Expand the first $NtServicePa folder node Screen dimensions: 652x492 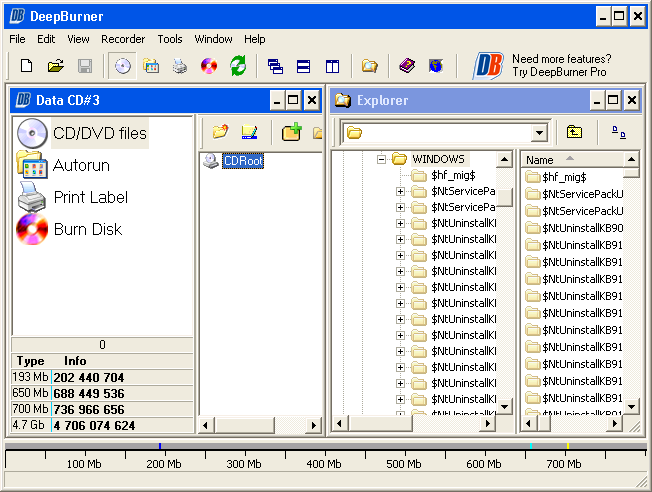pyautogui.click(x=400, y=191)
